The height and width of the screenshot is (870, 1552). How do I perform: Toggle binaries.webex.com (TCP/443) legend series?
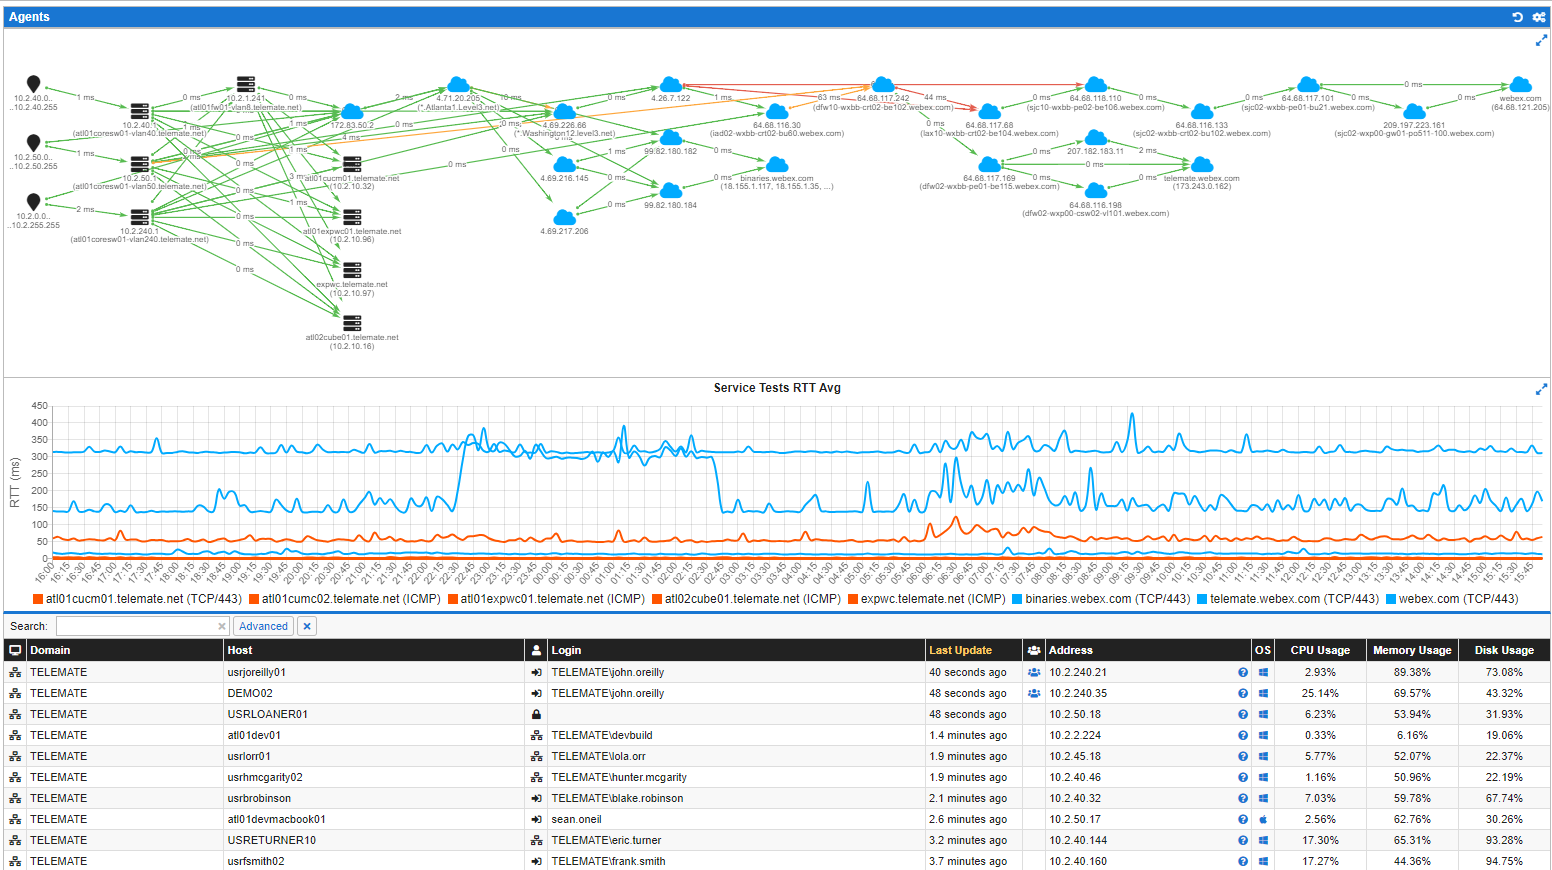(x=1100, y=599)
